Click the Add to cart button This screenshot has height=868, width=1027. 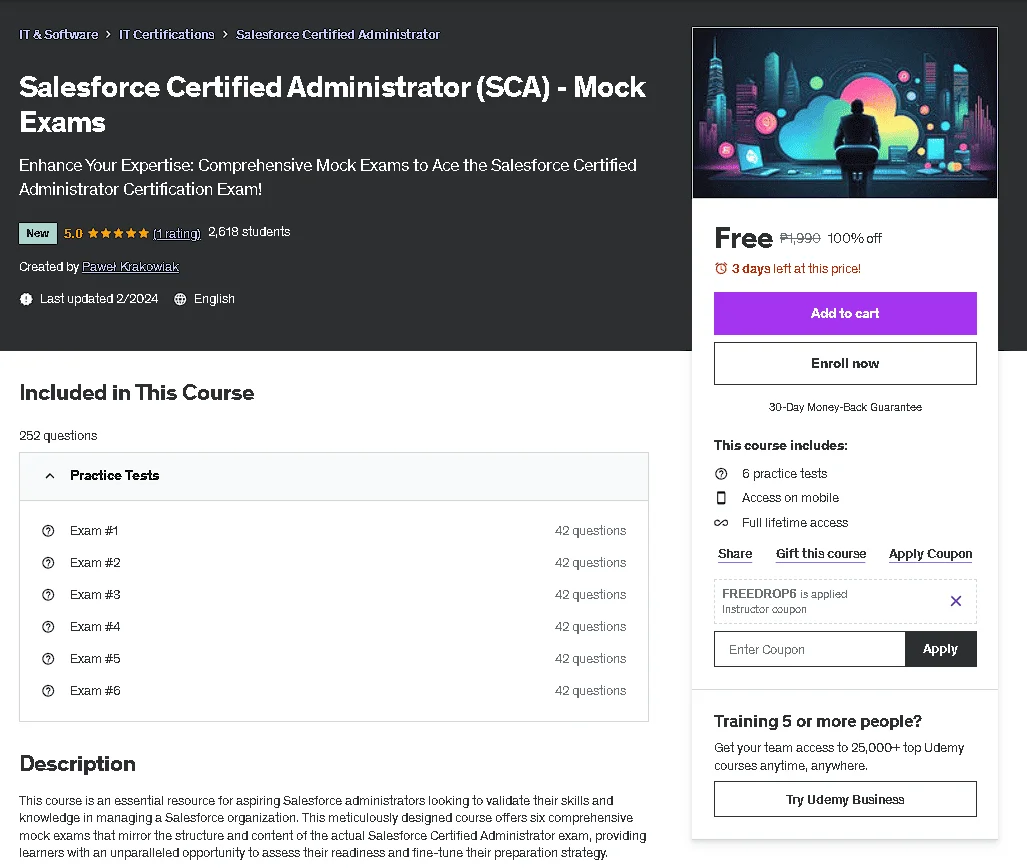845,314
